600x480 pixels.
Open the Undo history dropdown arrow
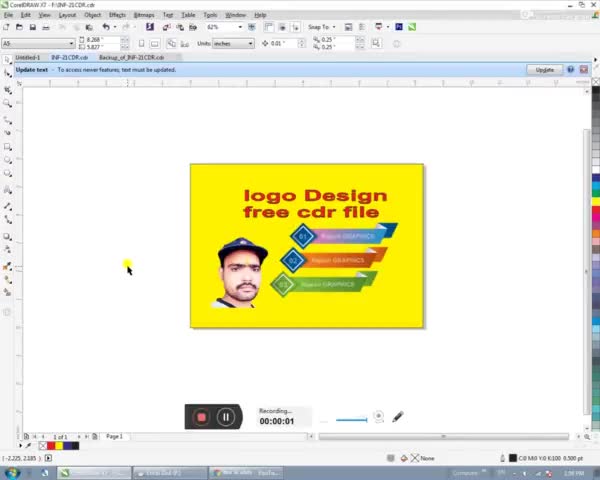[x=115, y=27]
